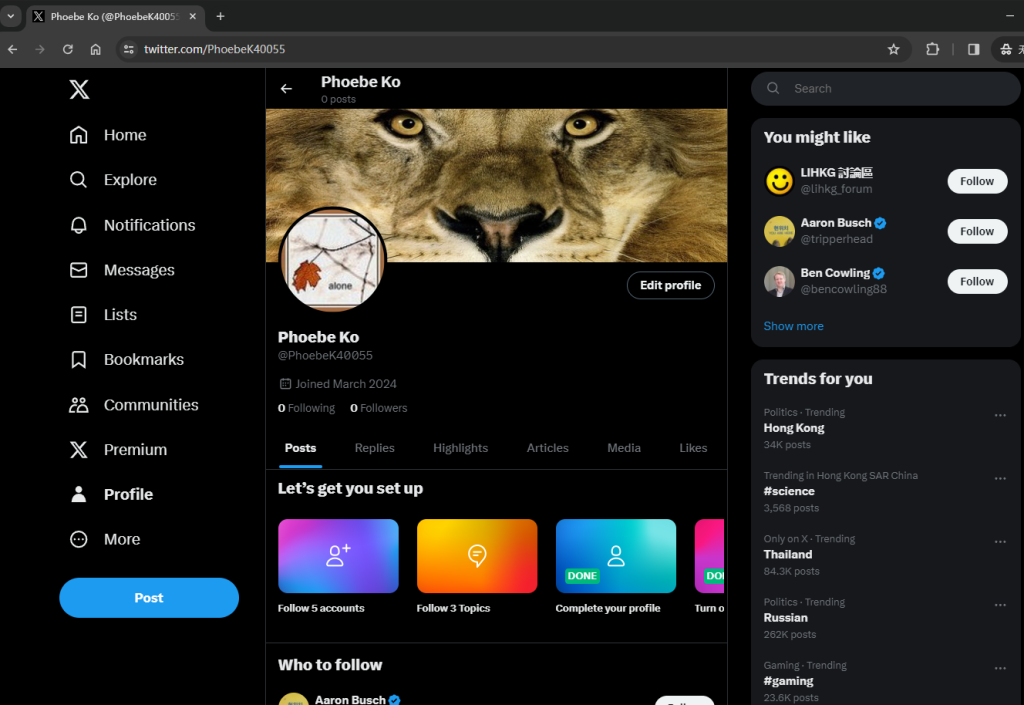Open more options for Thailand trend
This screenshot has width=1024, height=705.
click(1000, 542)
